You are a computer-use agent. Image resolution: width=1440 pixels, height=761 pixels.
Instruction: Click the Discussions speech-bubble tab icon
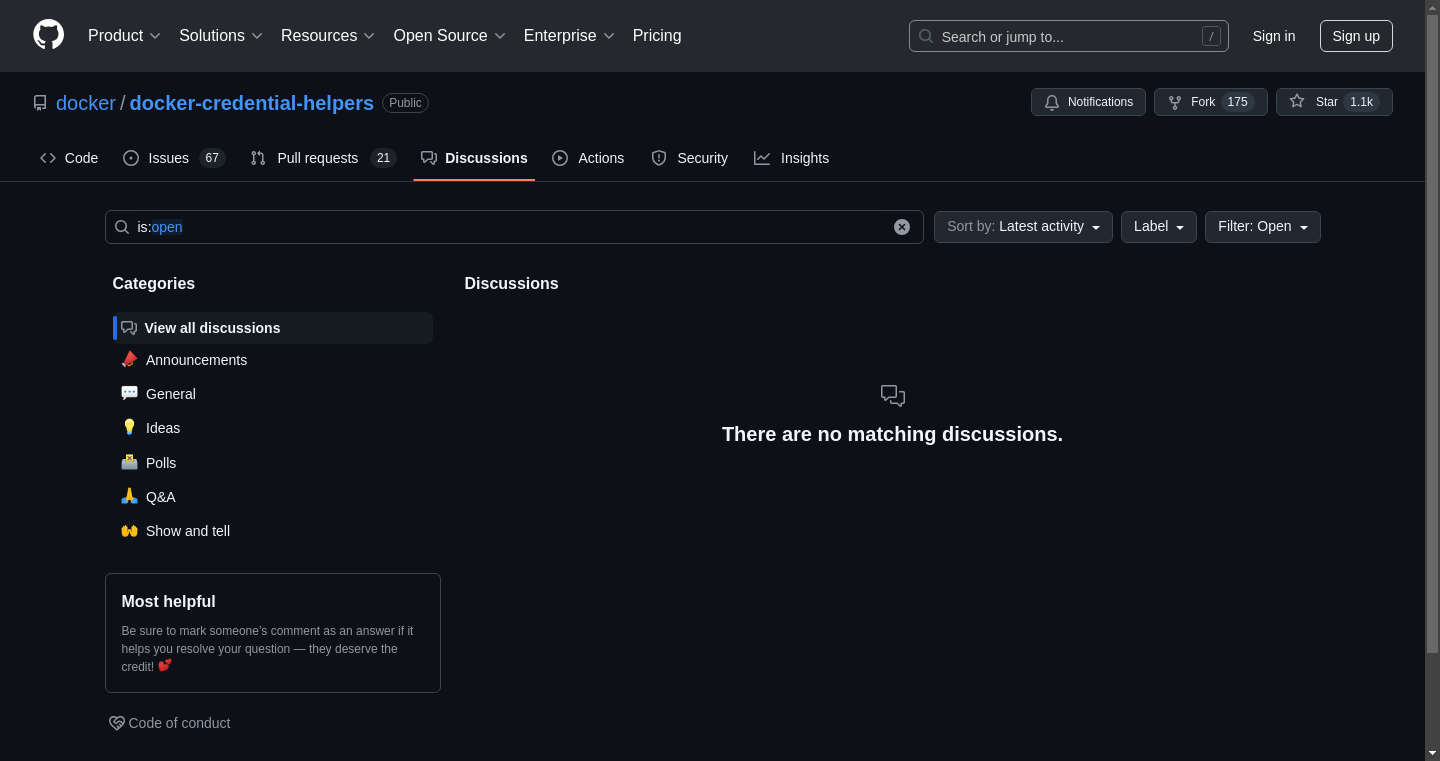429,158
